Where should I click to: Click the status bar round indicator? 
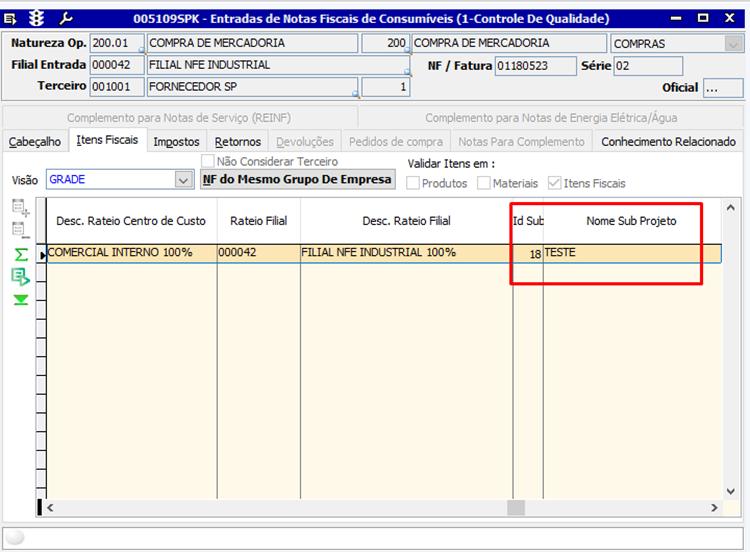15,538
